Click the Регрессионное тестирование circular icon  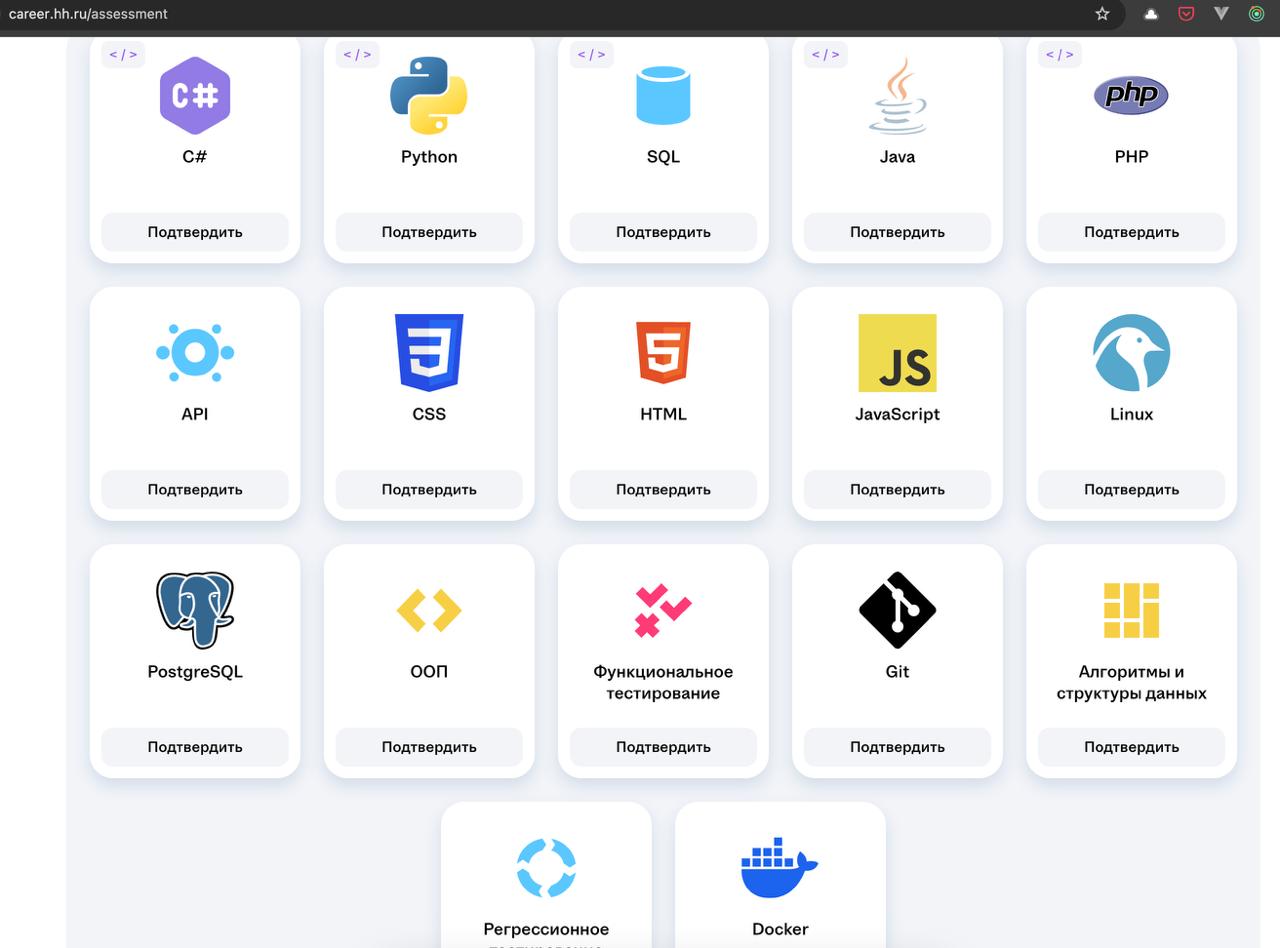click(546, 867)
